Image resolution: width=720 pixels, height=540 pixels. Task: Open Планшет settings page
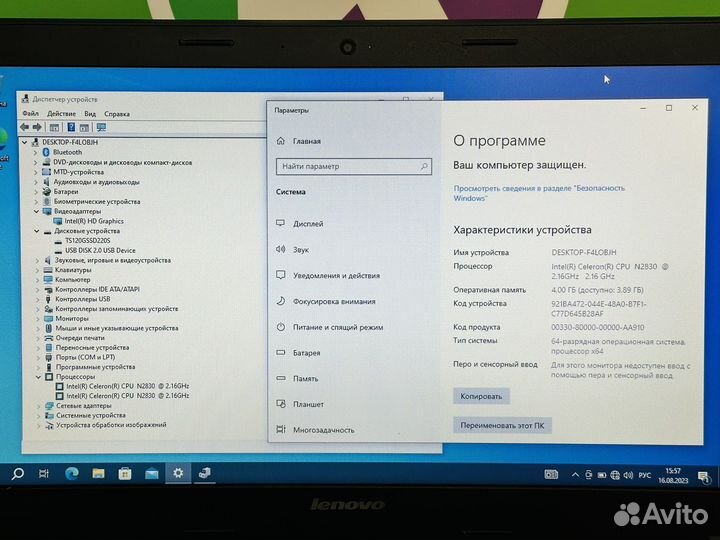click(300, 405)
